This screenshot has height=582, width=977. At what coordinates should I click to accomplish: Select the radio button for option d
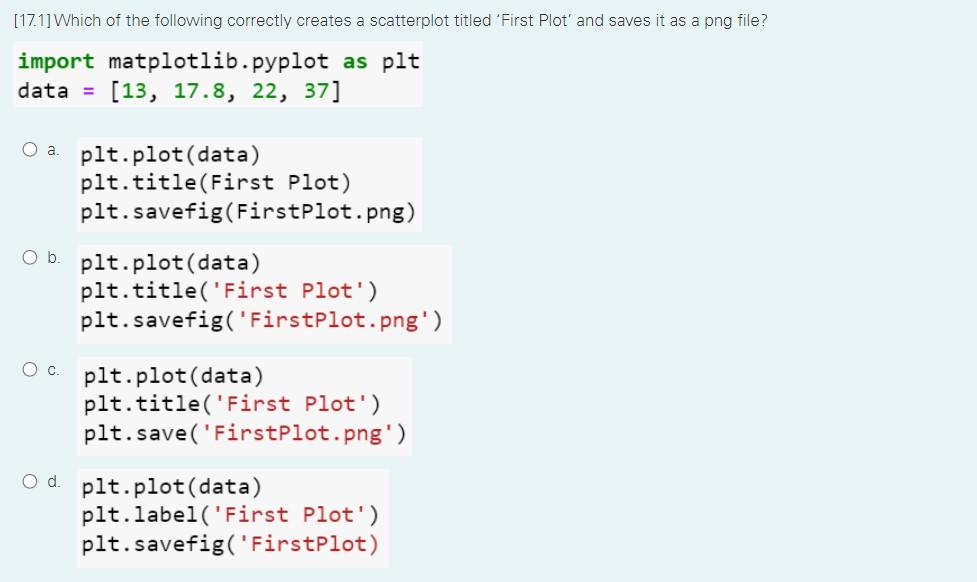click(29, 479)
